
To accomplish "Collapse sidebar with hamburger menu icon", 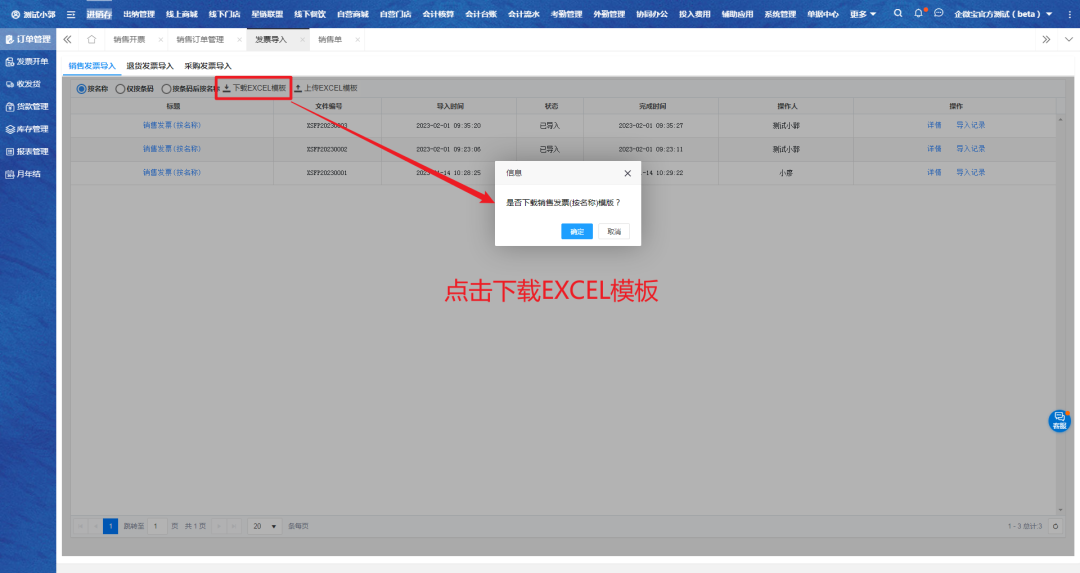I will (x=71, y=14).
